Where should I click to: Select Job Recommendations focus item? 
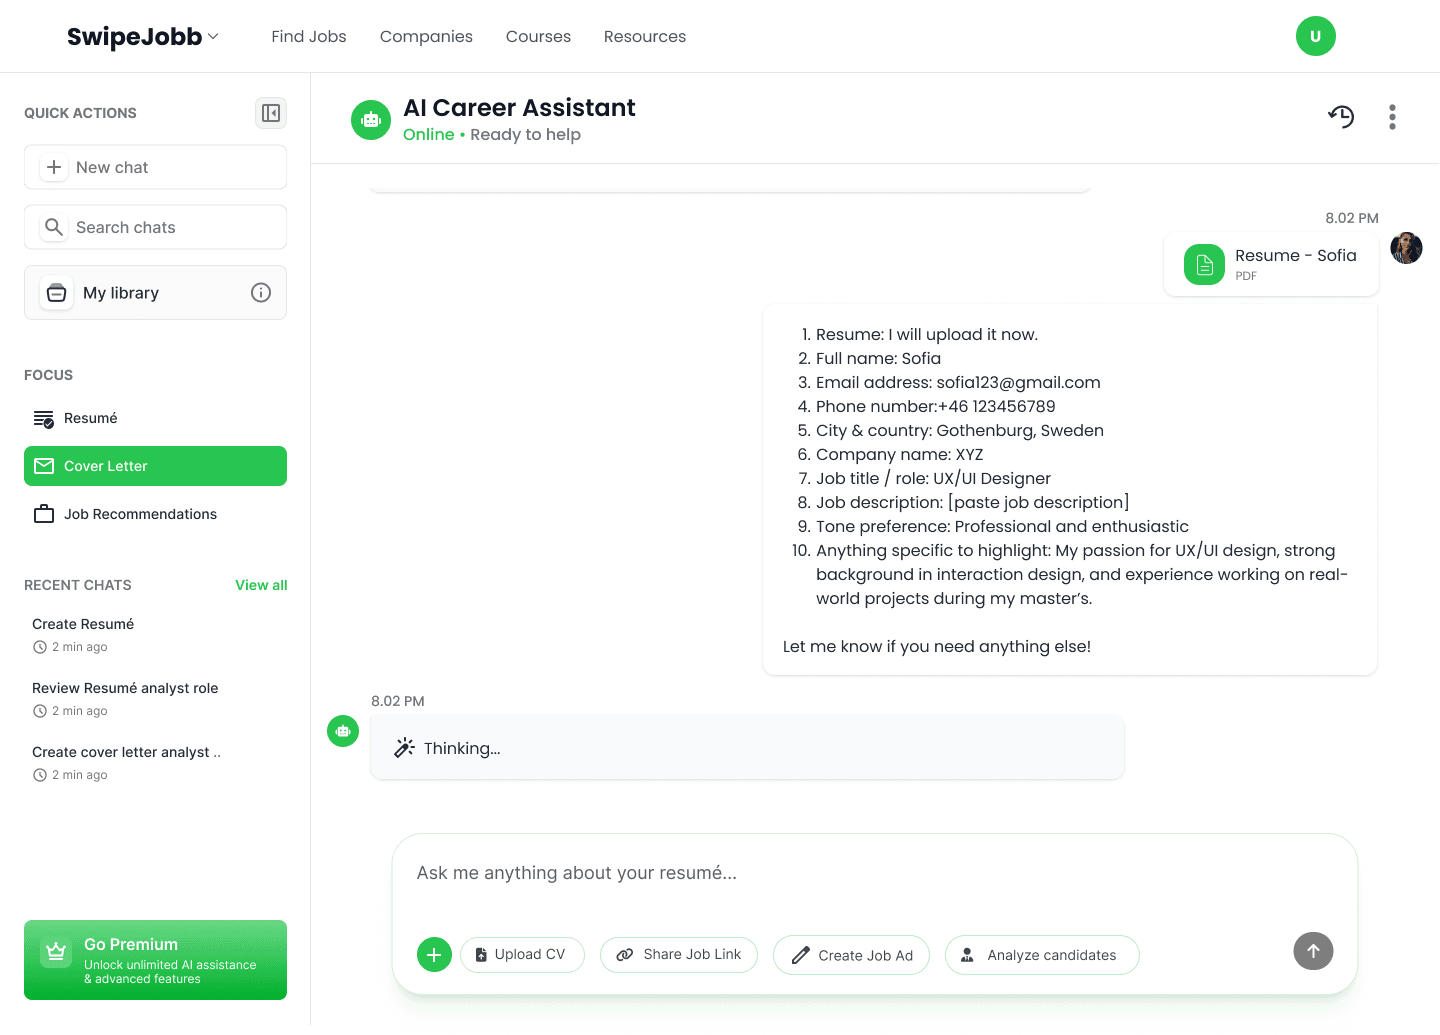(x=155, y=514)
